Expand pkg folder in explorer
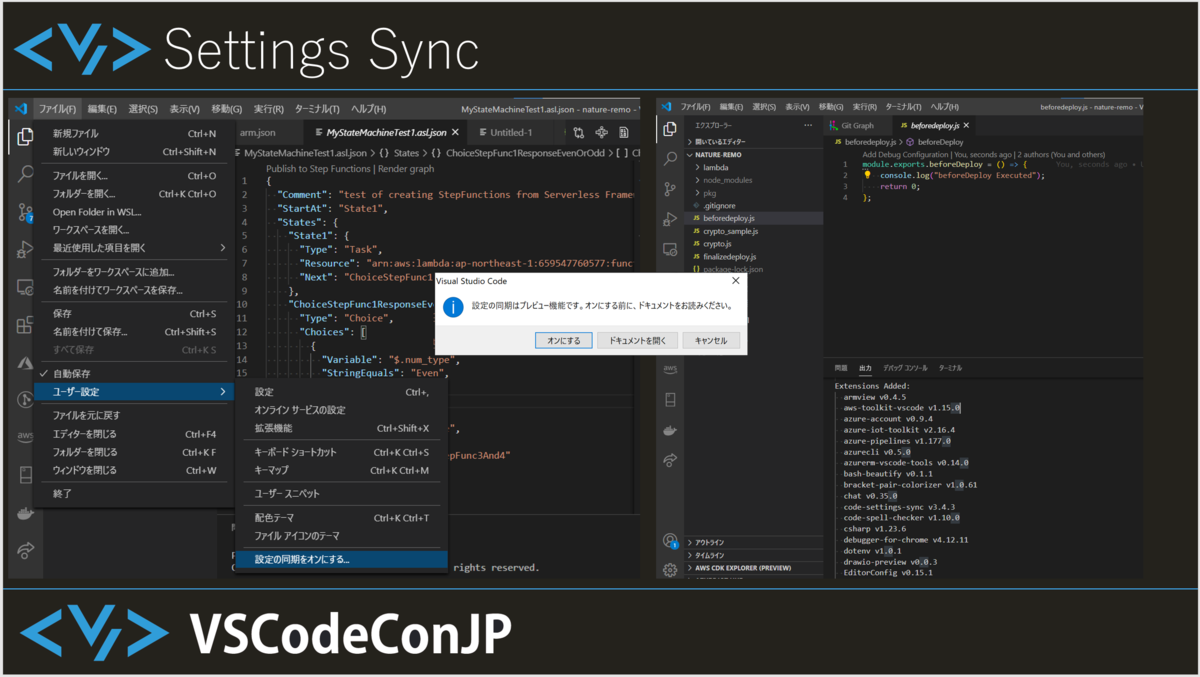 pos(753,192)
